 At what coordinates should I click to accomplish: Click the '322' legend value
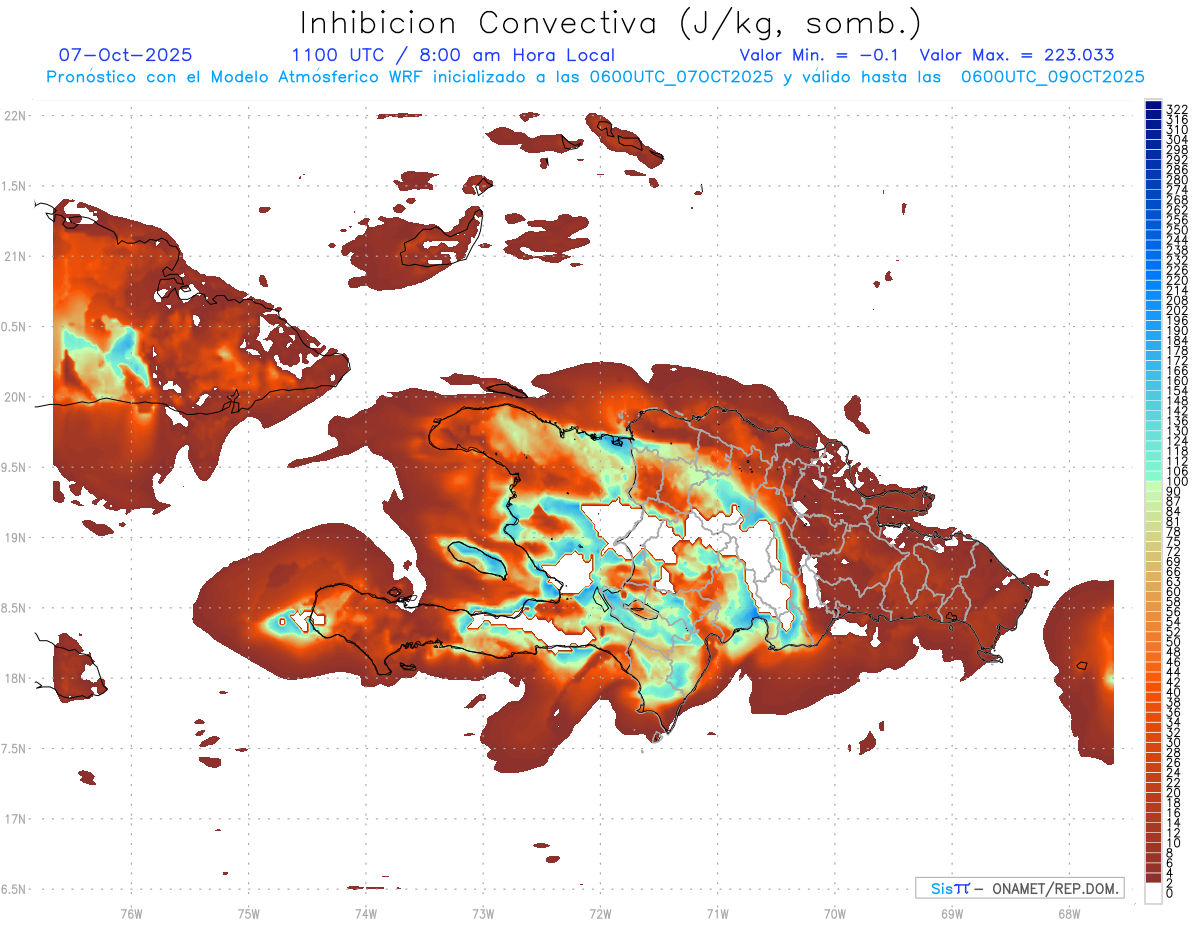click(1177, 109)
